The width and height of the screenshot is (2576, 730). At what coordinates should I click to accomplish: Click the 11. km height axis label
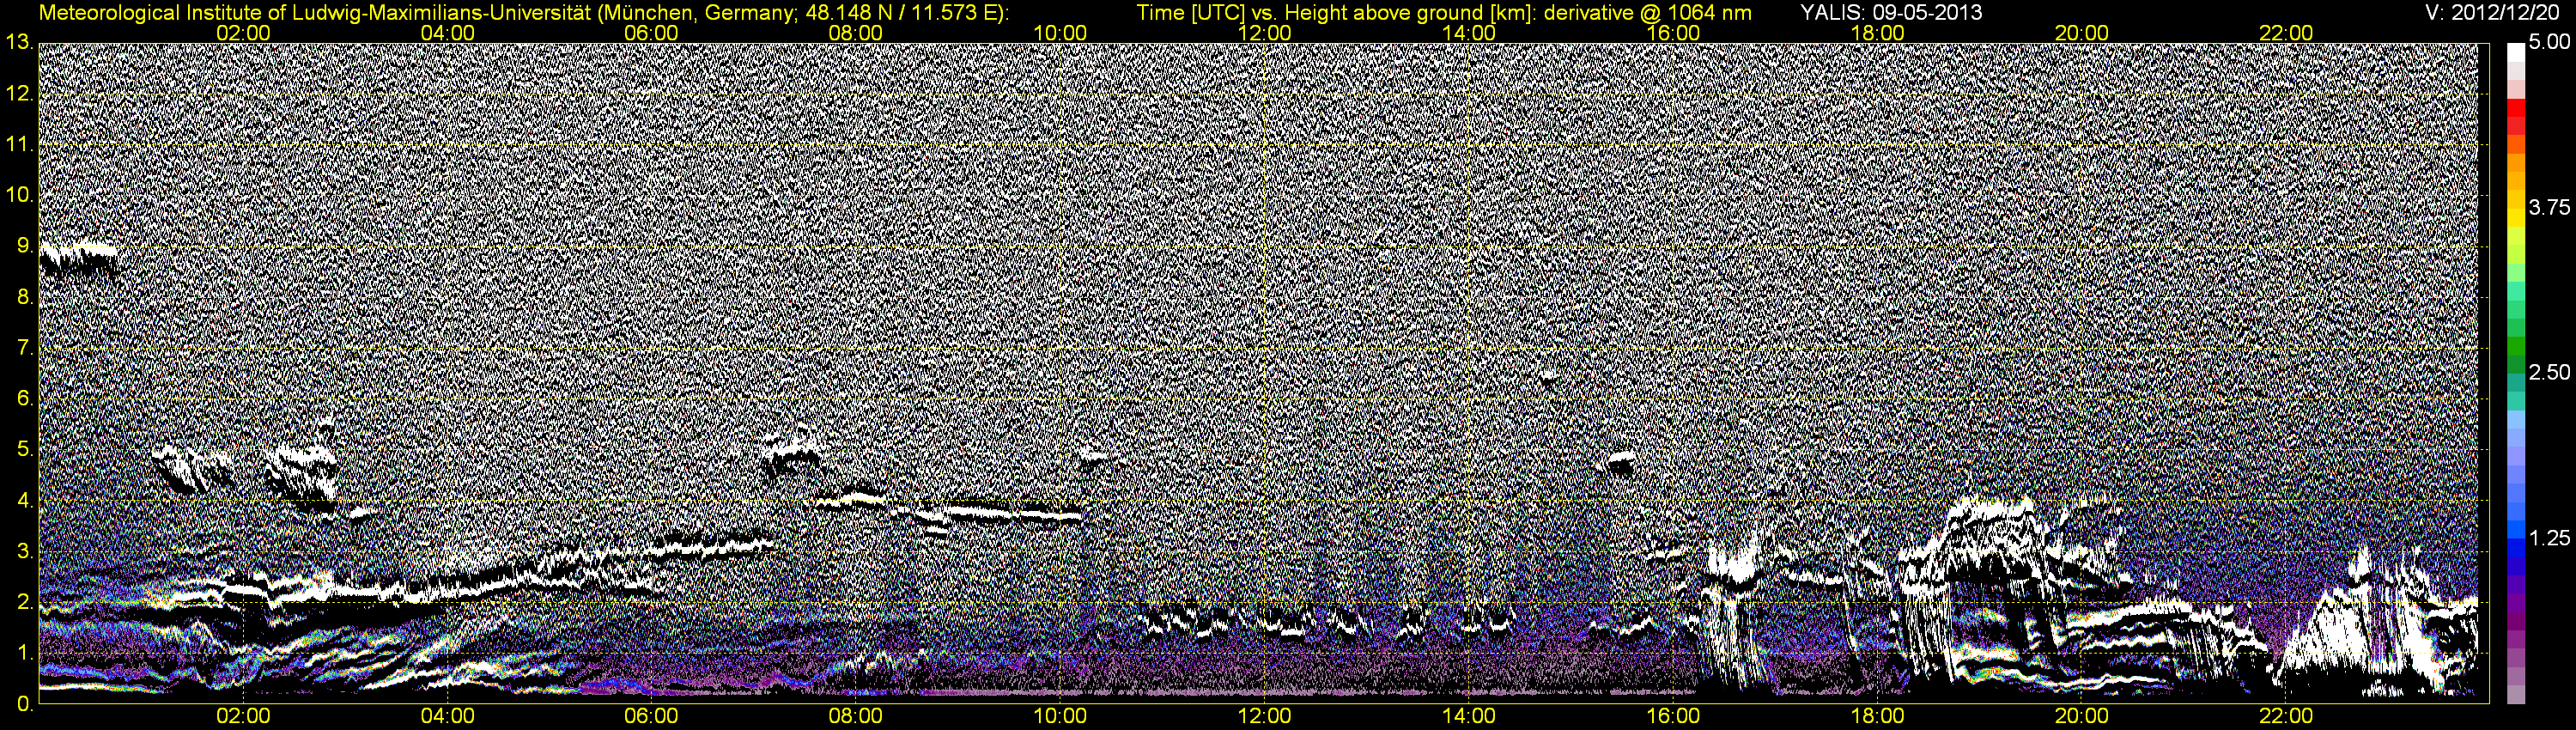pos(20,145)
